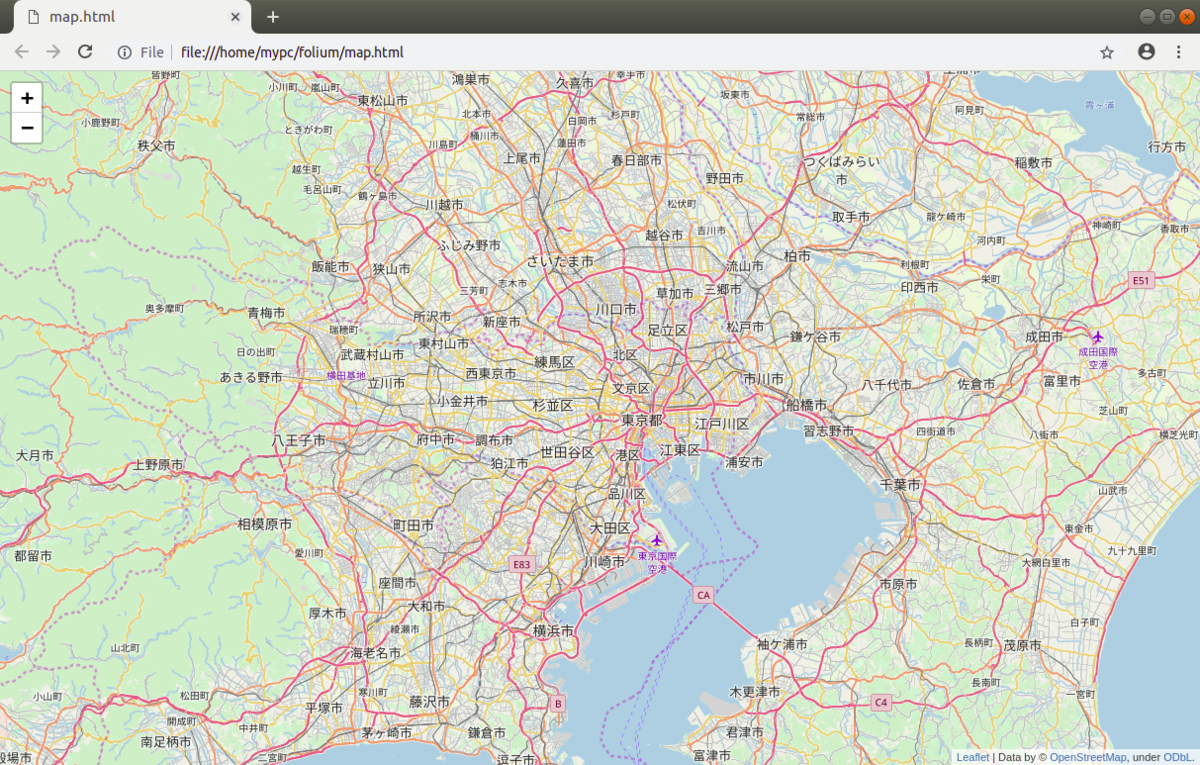Viewport: 1200px width, 765px height.
Task: Go forward to the next page
Action: click(53, 52)
